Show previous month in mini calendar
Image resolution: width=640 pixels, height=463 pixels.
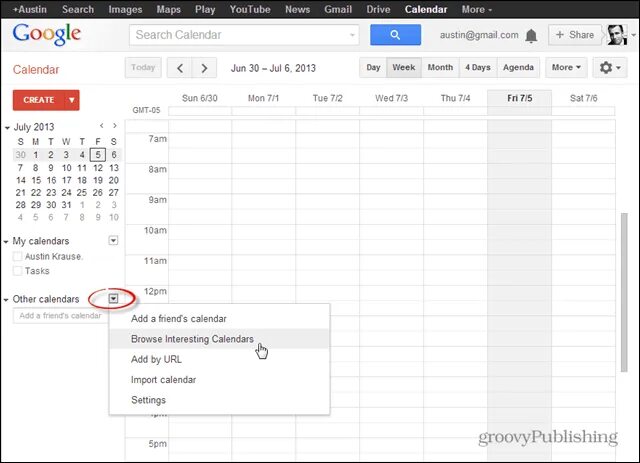point(102,126)
